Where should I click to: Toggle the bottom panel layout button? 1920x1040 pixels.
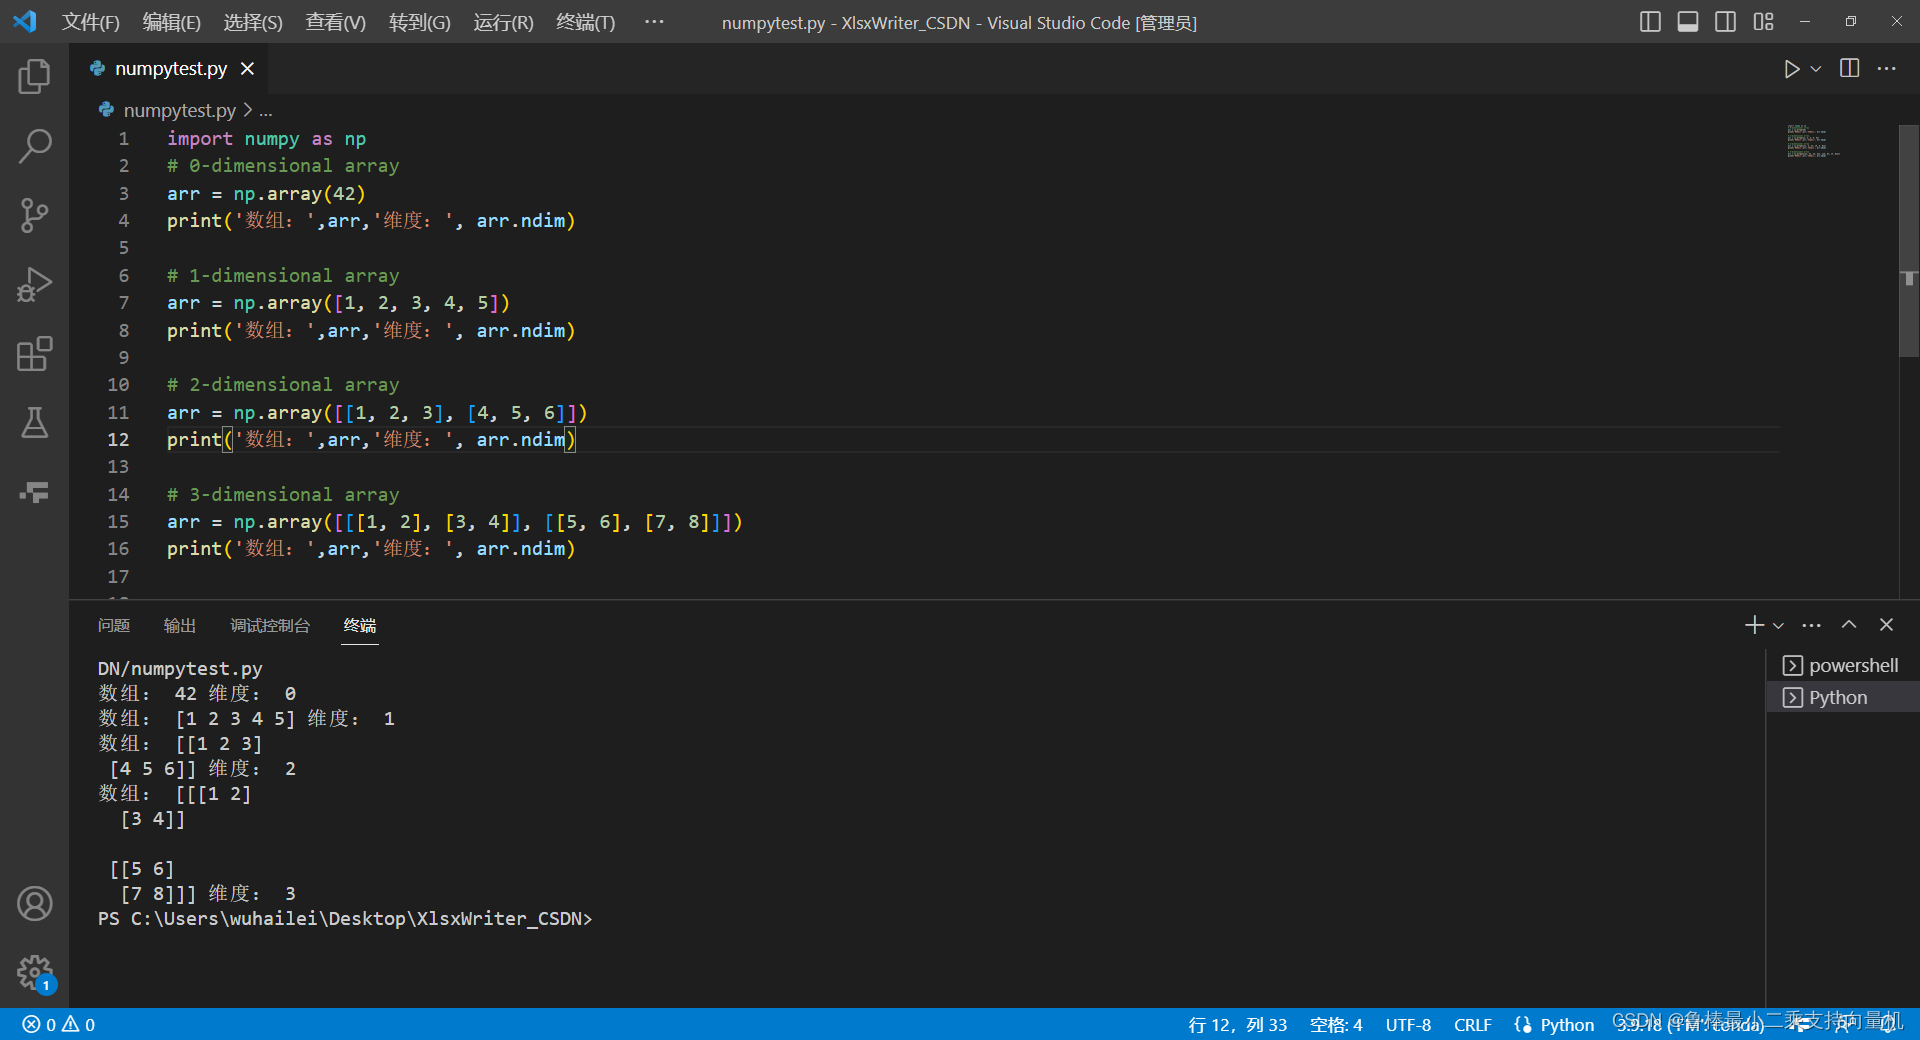pyautogui.click(x=1688, y=22)
